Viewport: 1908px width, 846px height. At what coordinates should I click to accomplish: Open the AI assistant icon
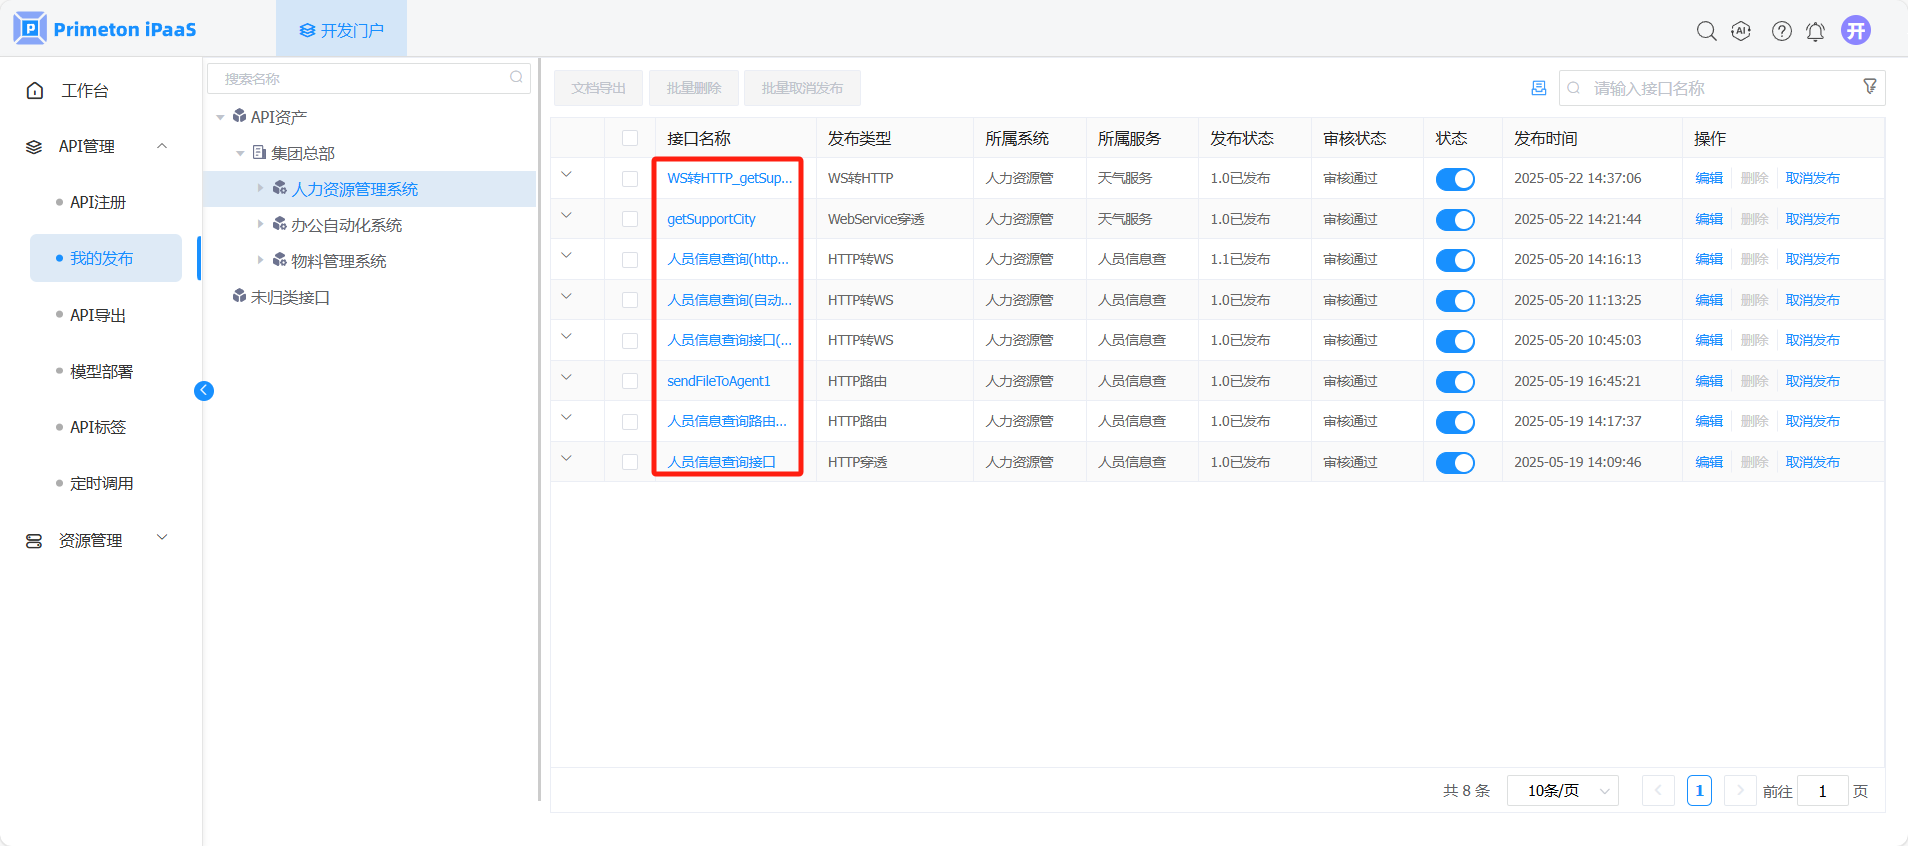coord(1741,31)
